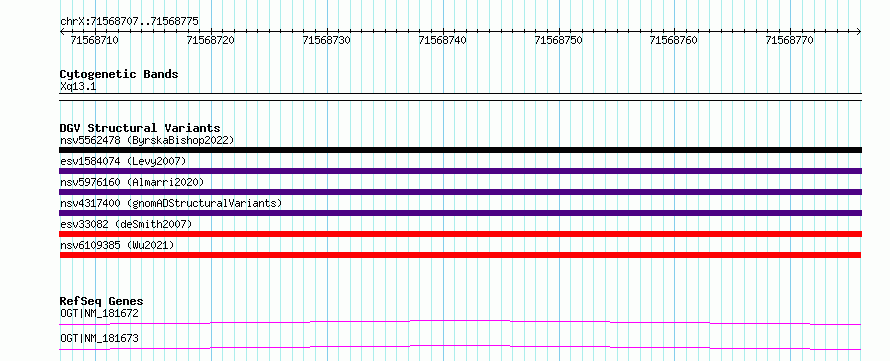Open the OGT|NM_181672 gene label
890x361 pixels.
click(x=99, y=313)
